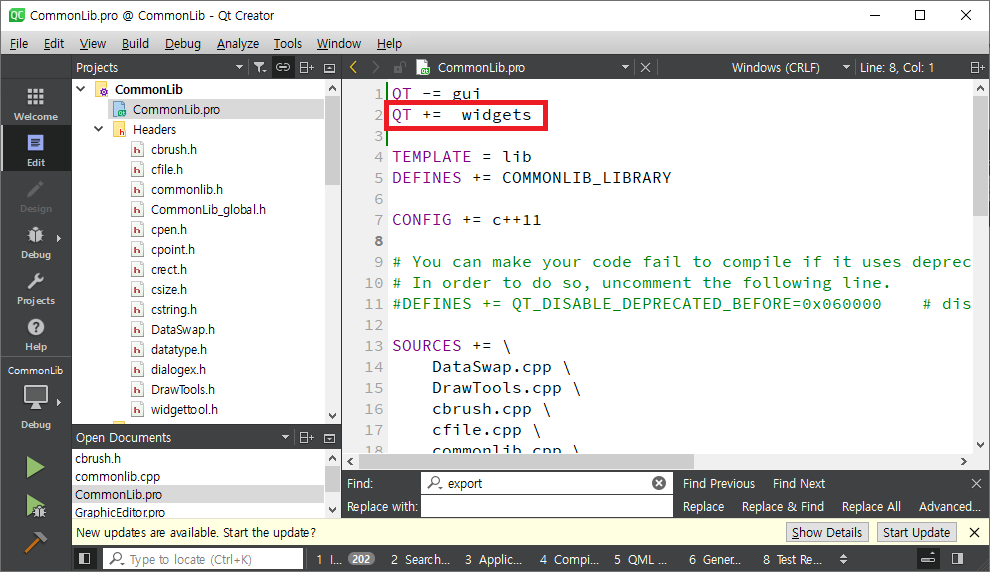This screenshot has width=990, height=572.
Task: Expand the kit selector arrow
Action: pyautogui.click(x=59, y=402)
